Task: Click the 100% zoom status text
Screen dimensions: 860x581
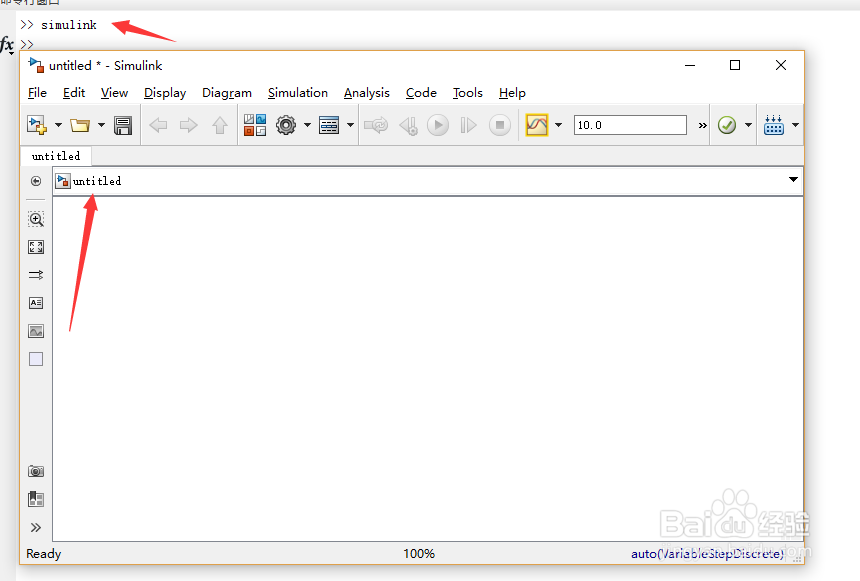Action: tap(419, 554)
